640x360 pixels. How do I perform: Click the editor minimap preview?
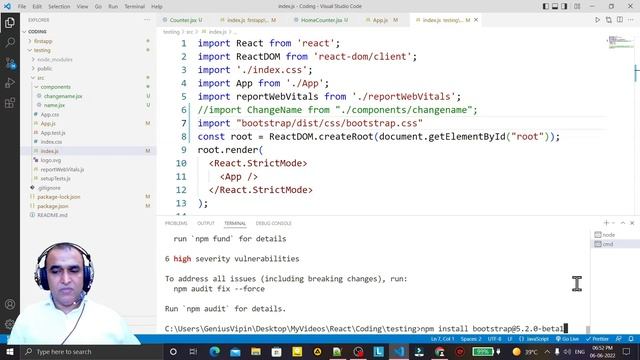click(620, 42)
